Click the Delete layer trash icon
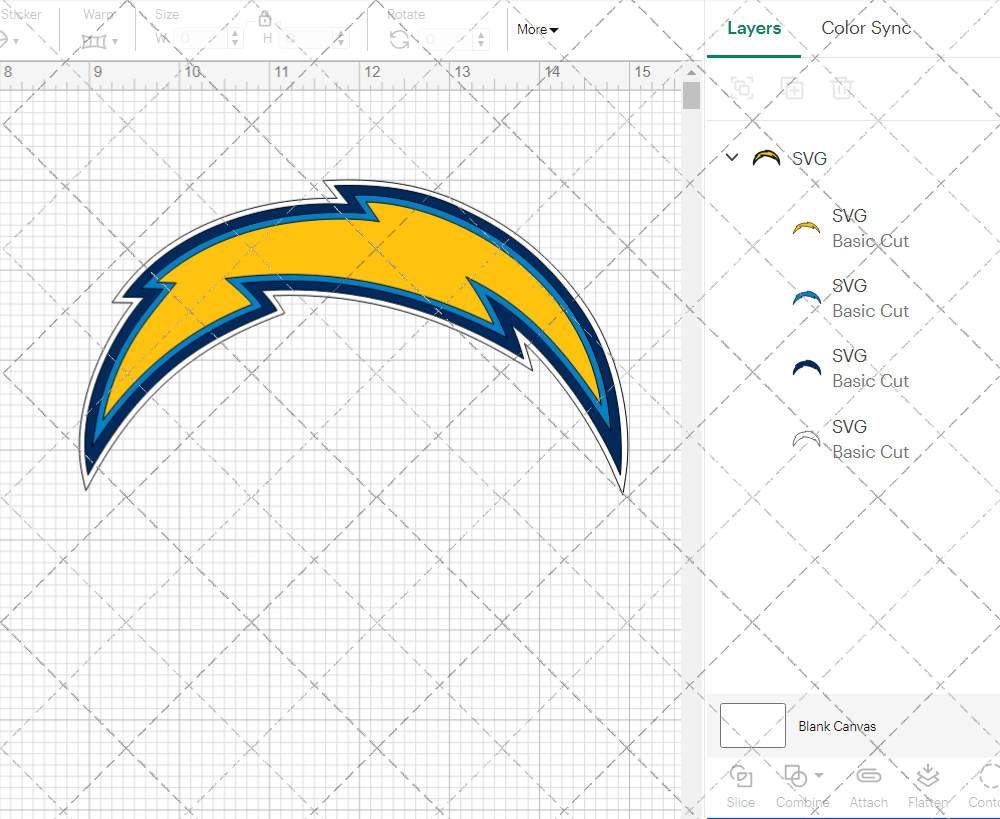The image size is (1000, 819). click(842, 87)
